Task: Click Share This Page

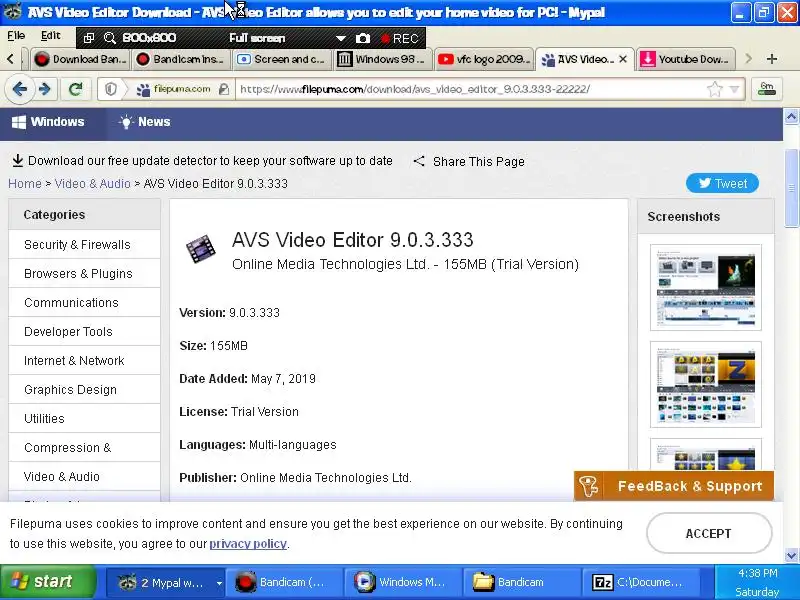Action: coord(469,162)
